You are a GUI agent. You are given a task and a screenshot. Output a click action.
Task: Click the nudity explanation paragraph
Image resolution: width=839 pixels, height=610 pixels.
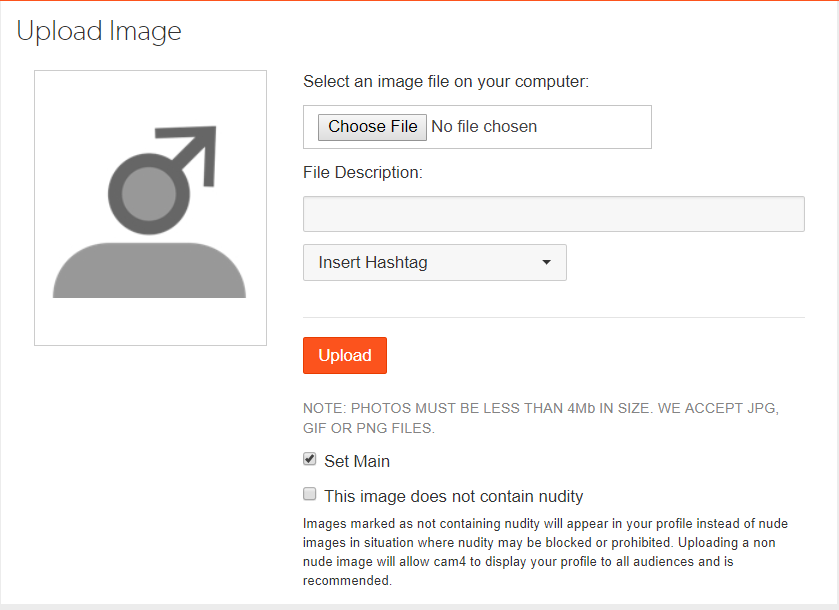[540, 551]
